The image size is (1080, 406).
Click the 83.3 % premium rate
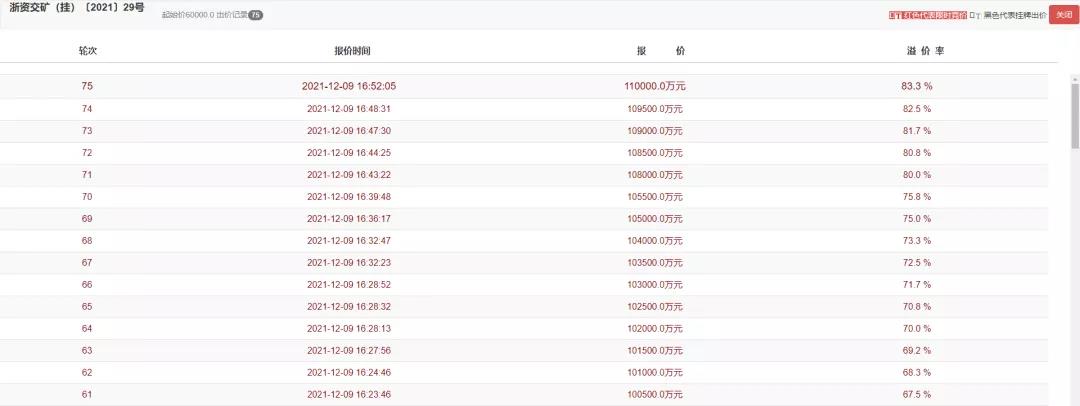917,86
